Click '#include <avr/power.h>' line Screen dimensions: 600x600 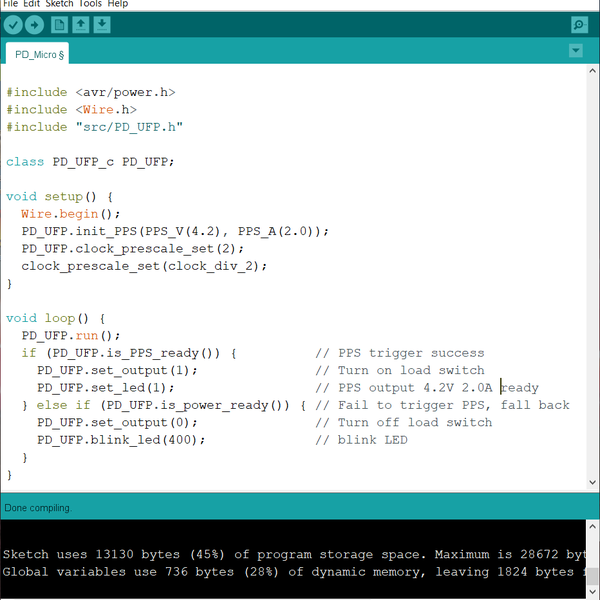[x=91, y=92]
